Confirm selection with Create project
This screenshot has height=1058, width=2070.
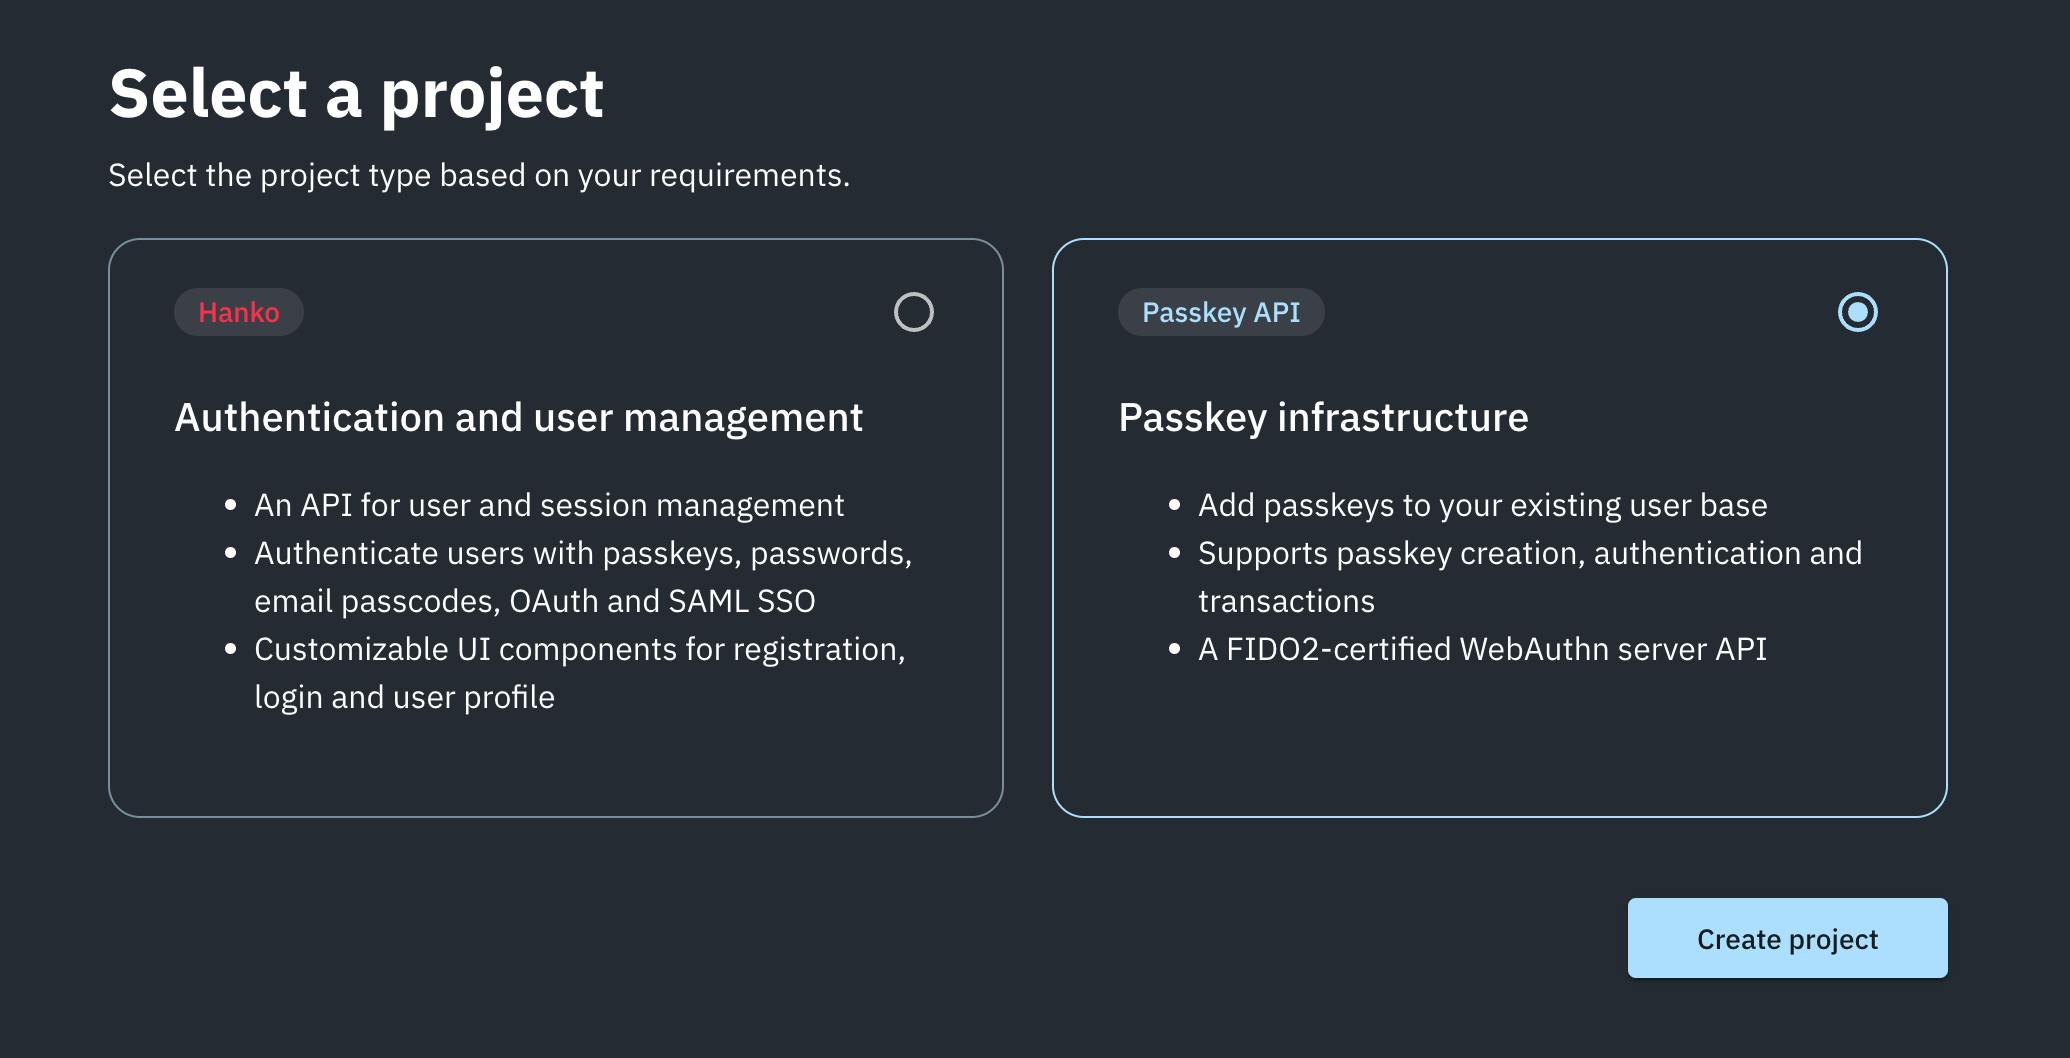coord(1786,938)
